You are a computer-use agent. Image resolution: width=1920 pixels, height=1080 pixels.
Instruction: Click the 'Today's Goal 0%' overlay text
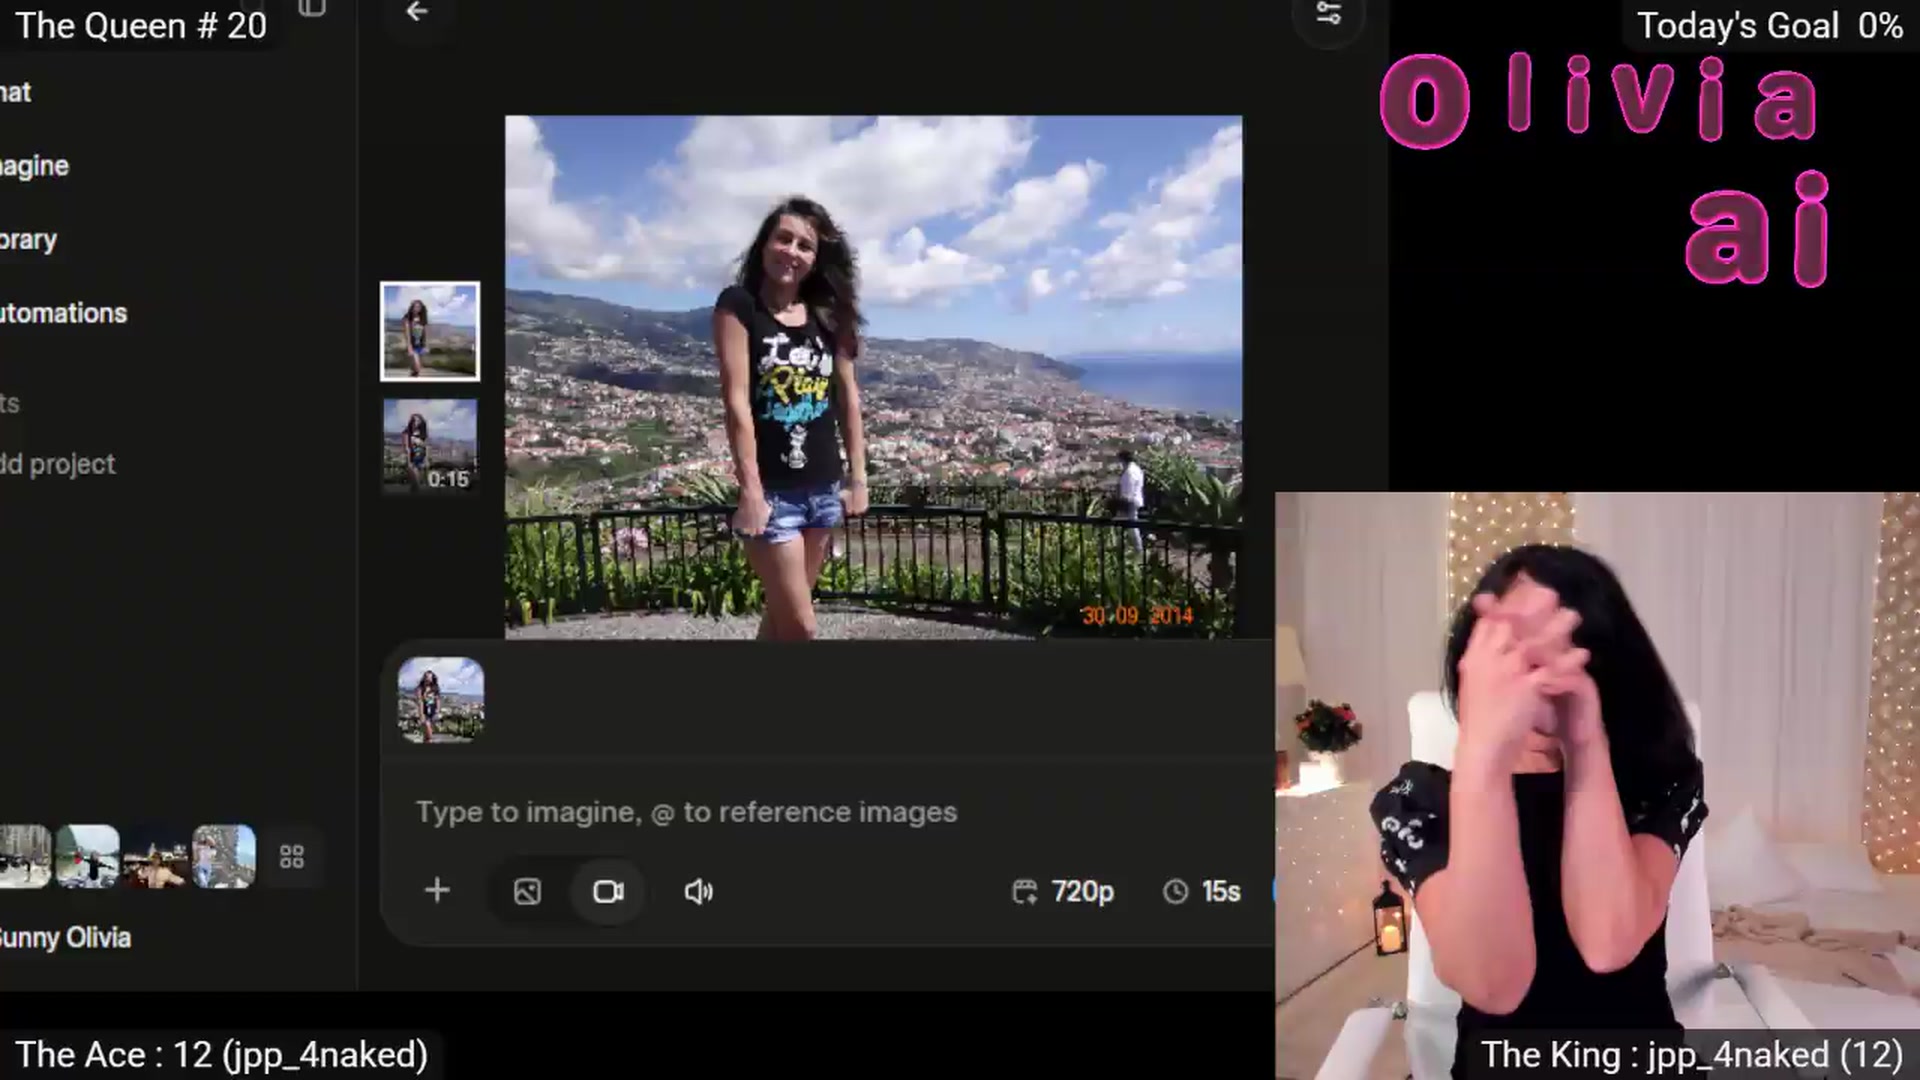[x=1769, y=25]
